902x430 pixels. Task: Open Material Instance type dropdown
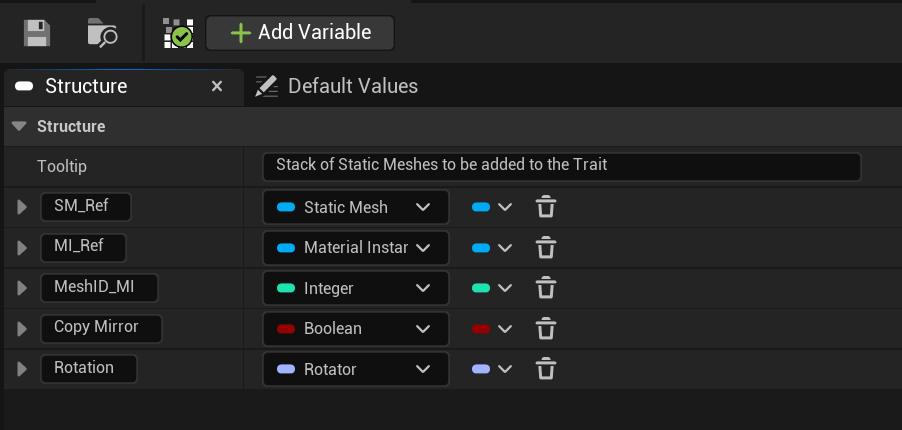(x=356, y=248)
